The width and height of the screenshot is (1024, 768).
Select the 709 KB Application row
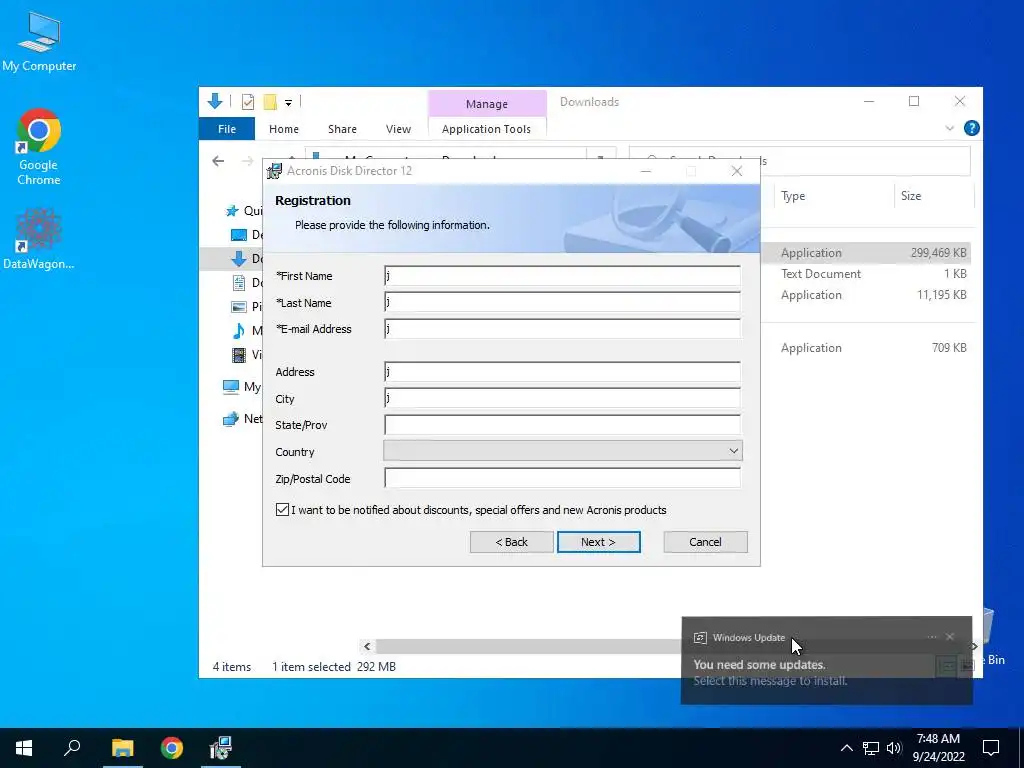coord(865,347)
